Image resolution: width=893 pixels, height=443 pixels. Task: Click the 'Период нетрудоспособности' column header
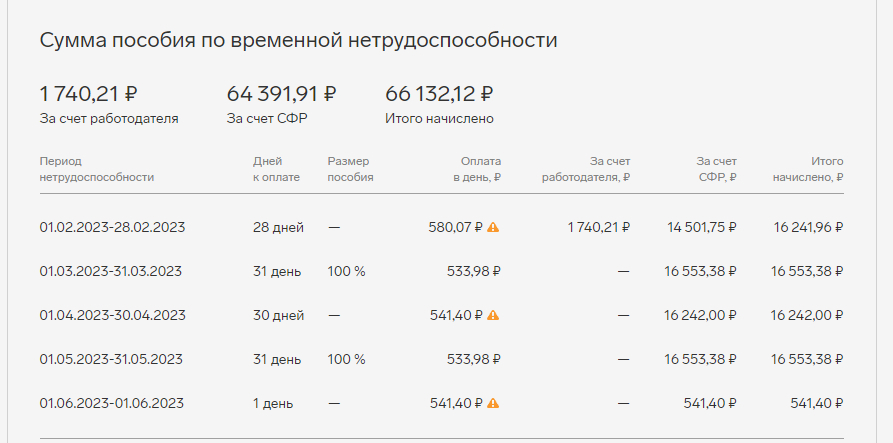97,169
